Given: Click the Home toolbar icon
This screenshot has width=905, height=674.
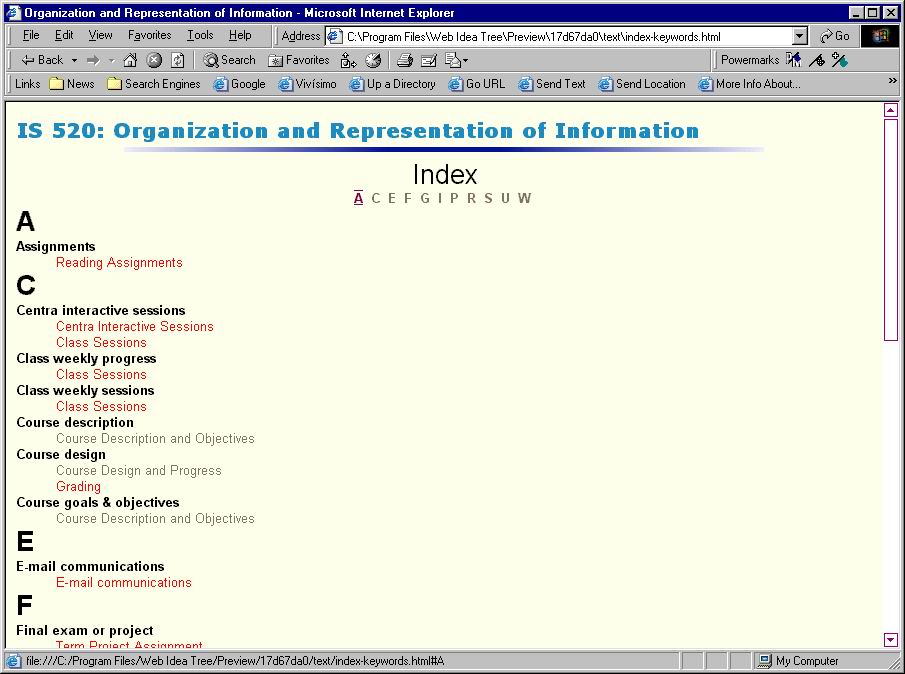Looking at the screenshot, I should coord(130,60).
